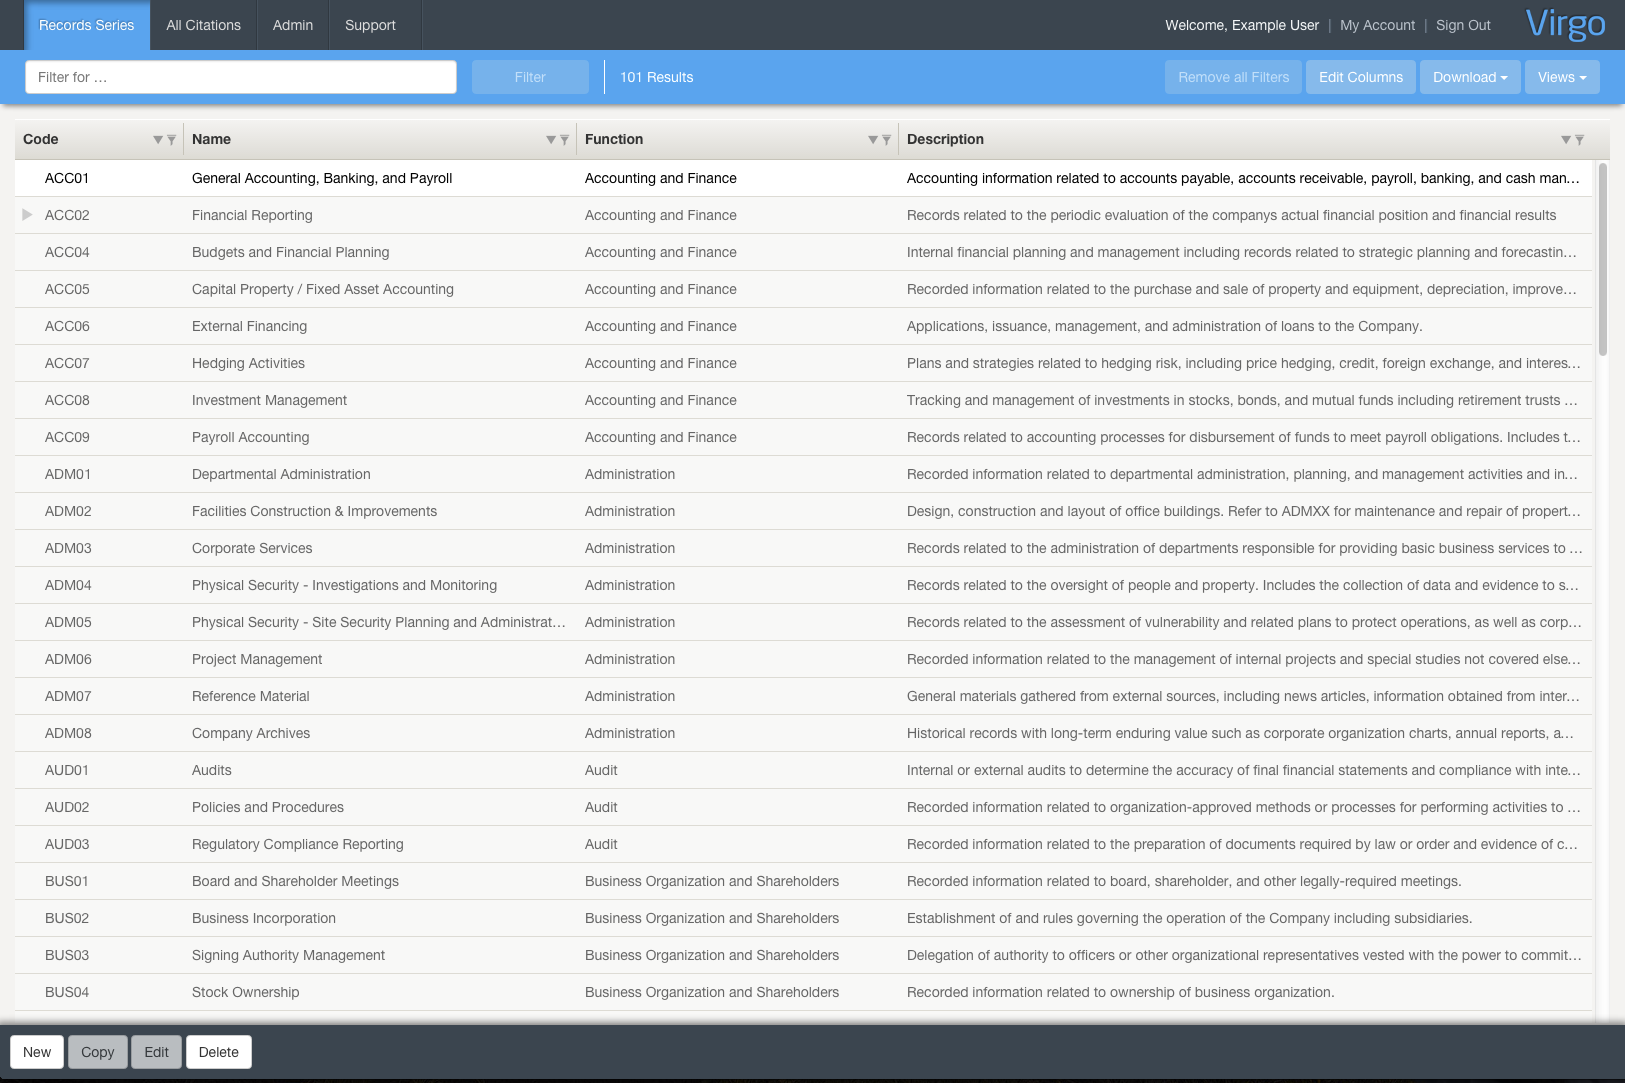Open sort menu arrow on Code column
Image resolution: width=1625 pixels, height=1083 pixels.
[x=158, y=140]
